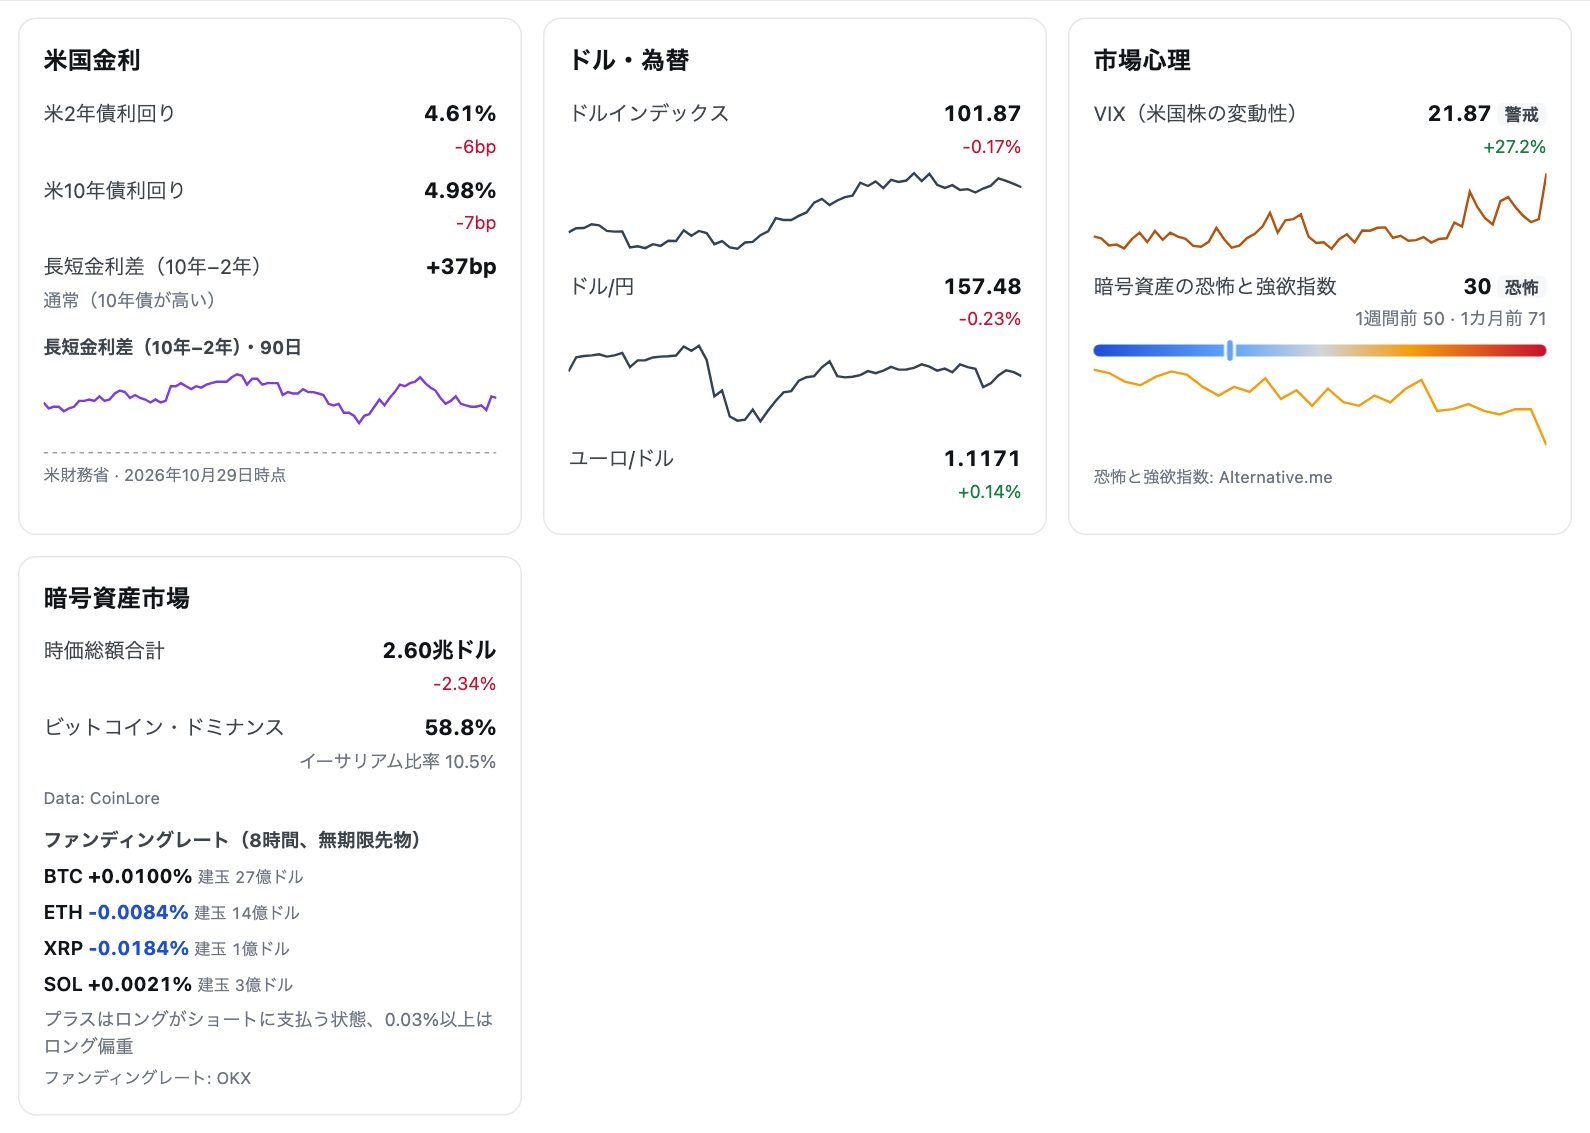The width and height of the screenshot is (1590, 1133).
Task: Click the -2.34% market cap change
Action: pos(464,683)
